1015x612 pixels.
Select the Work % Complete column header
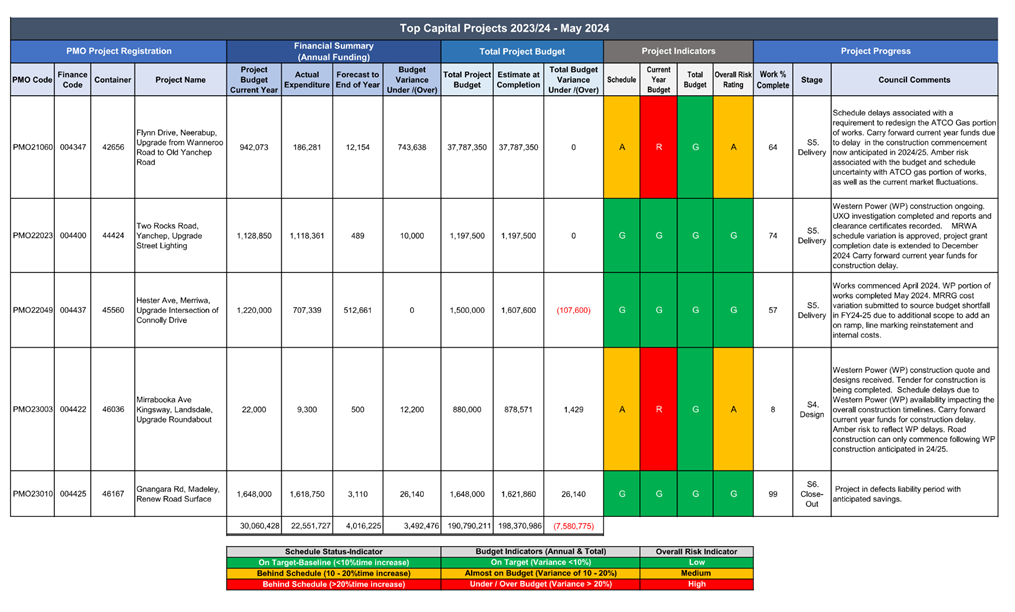[x=773, y=79]
